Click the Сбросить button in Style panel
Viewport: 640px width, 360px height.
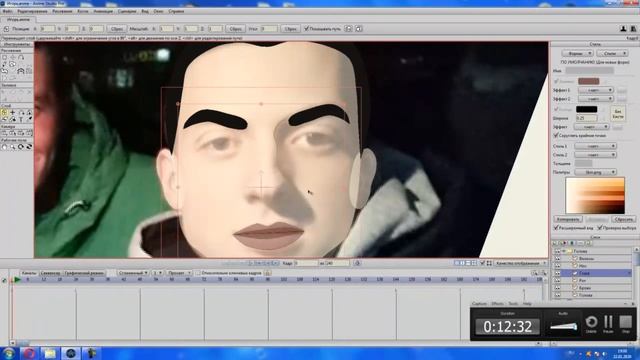[623, 219]
